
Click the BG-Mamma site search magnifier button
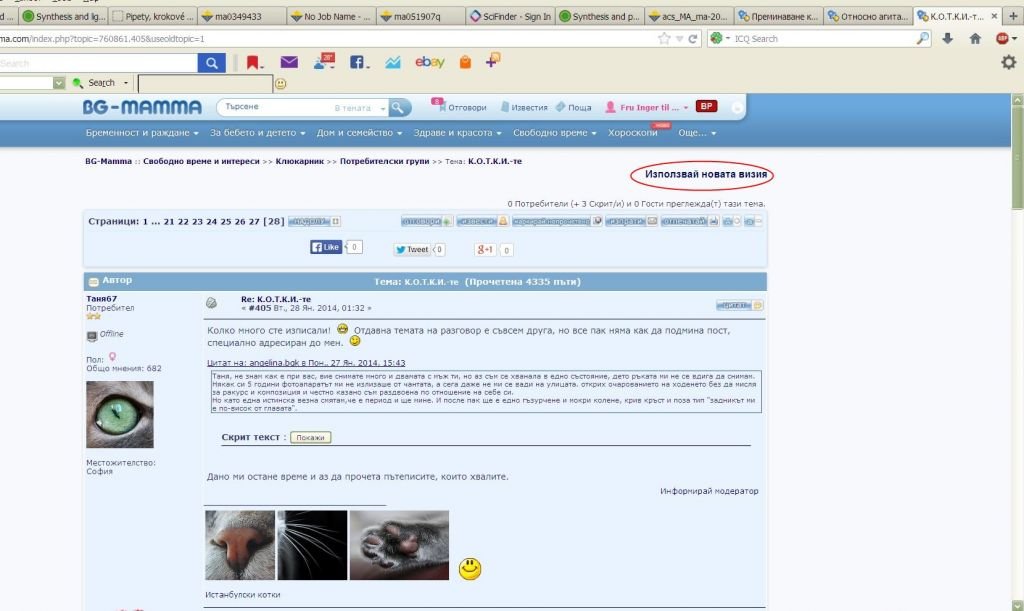pyautogui.click(x=399, y=107)
